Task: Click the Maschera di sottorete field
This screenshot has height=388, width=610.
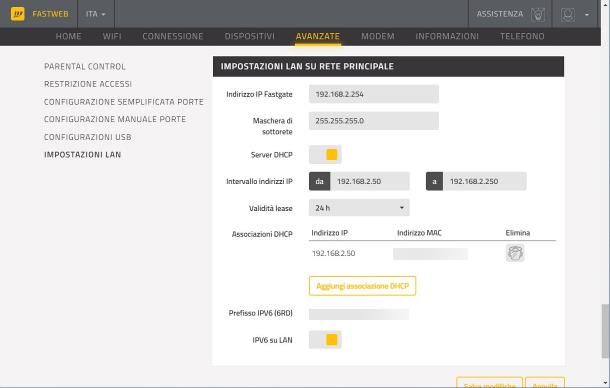Action: (x=374, y=121)
